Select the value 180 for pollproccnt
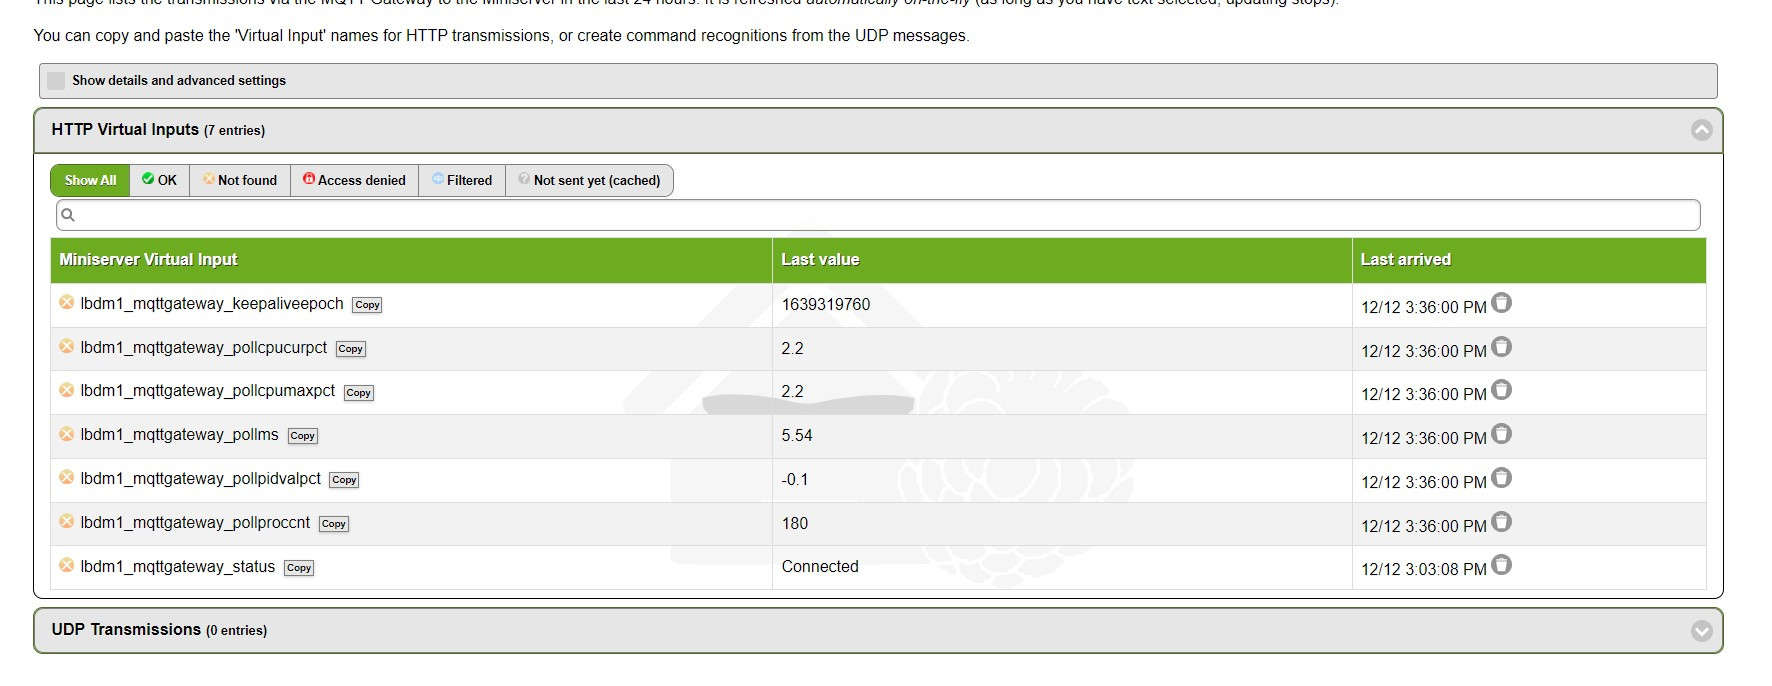Viewport: 1772px width, 686px height. (x=795, y=523)
